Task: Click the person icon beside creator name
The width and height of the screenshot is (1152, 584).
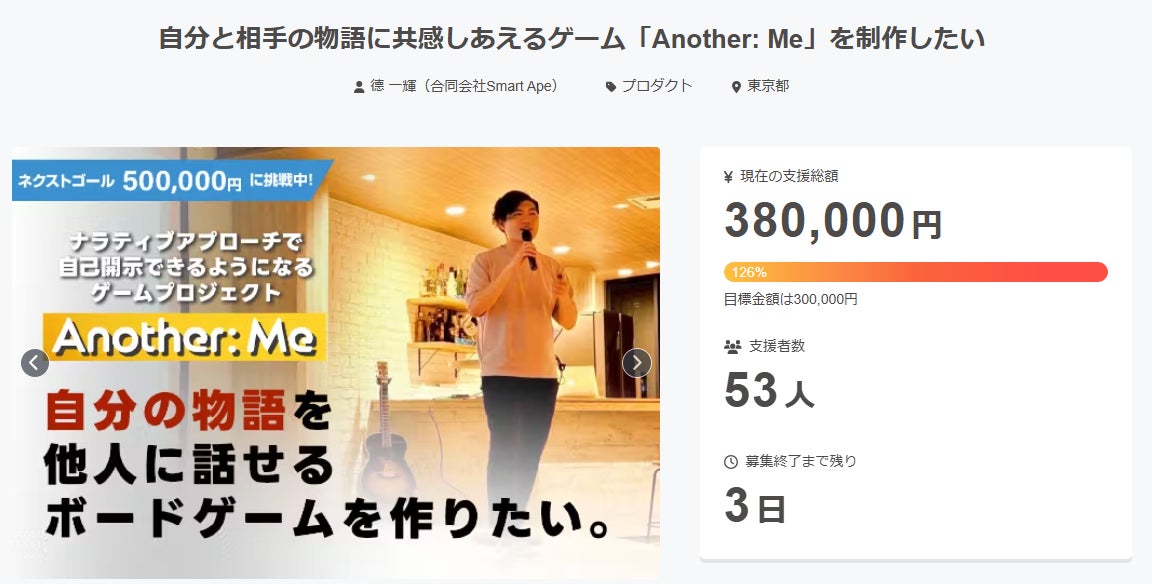Action: 359,87
